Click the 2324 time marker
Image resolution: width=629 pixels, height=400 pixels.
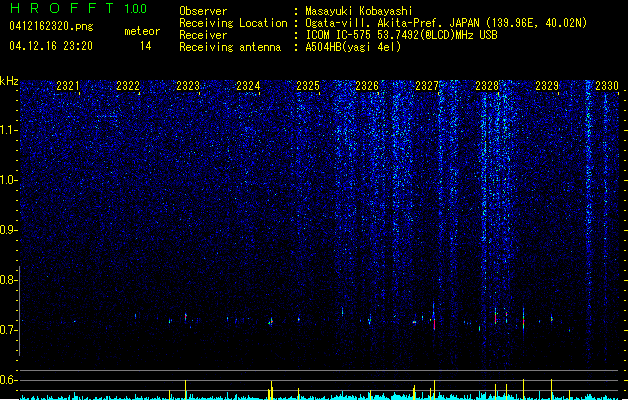tap(248, 86)
